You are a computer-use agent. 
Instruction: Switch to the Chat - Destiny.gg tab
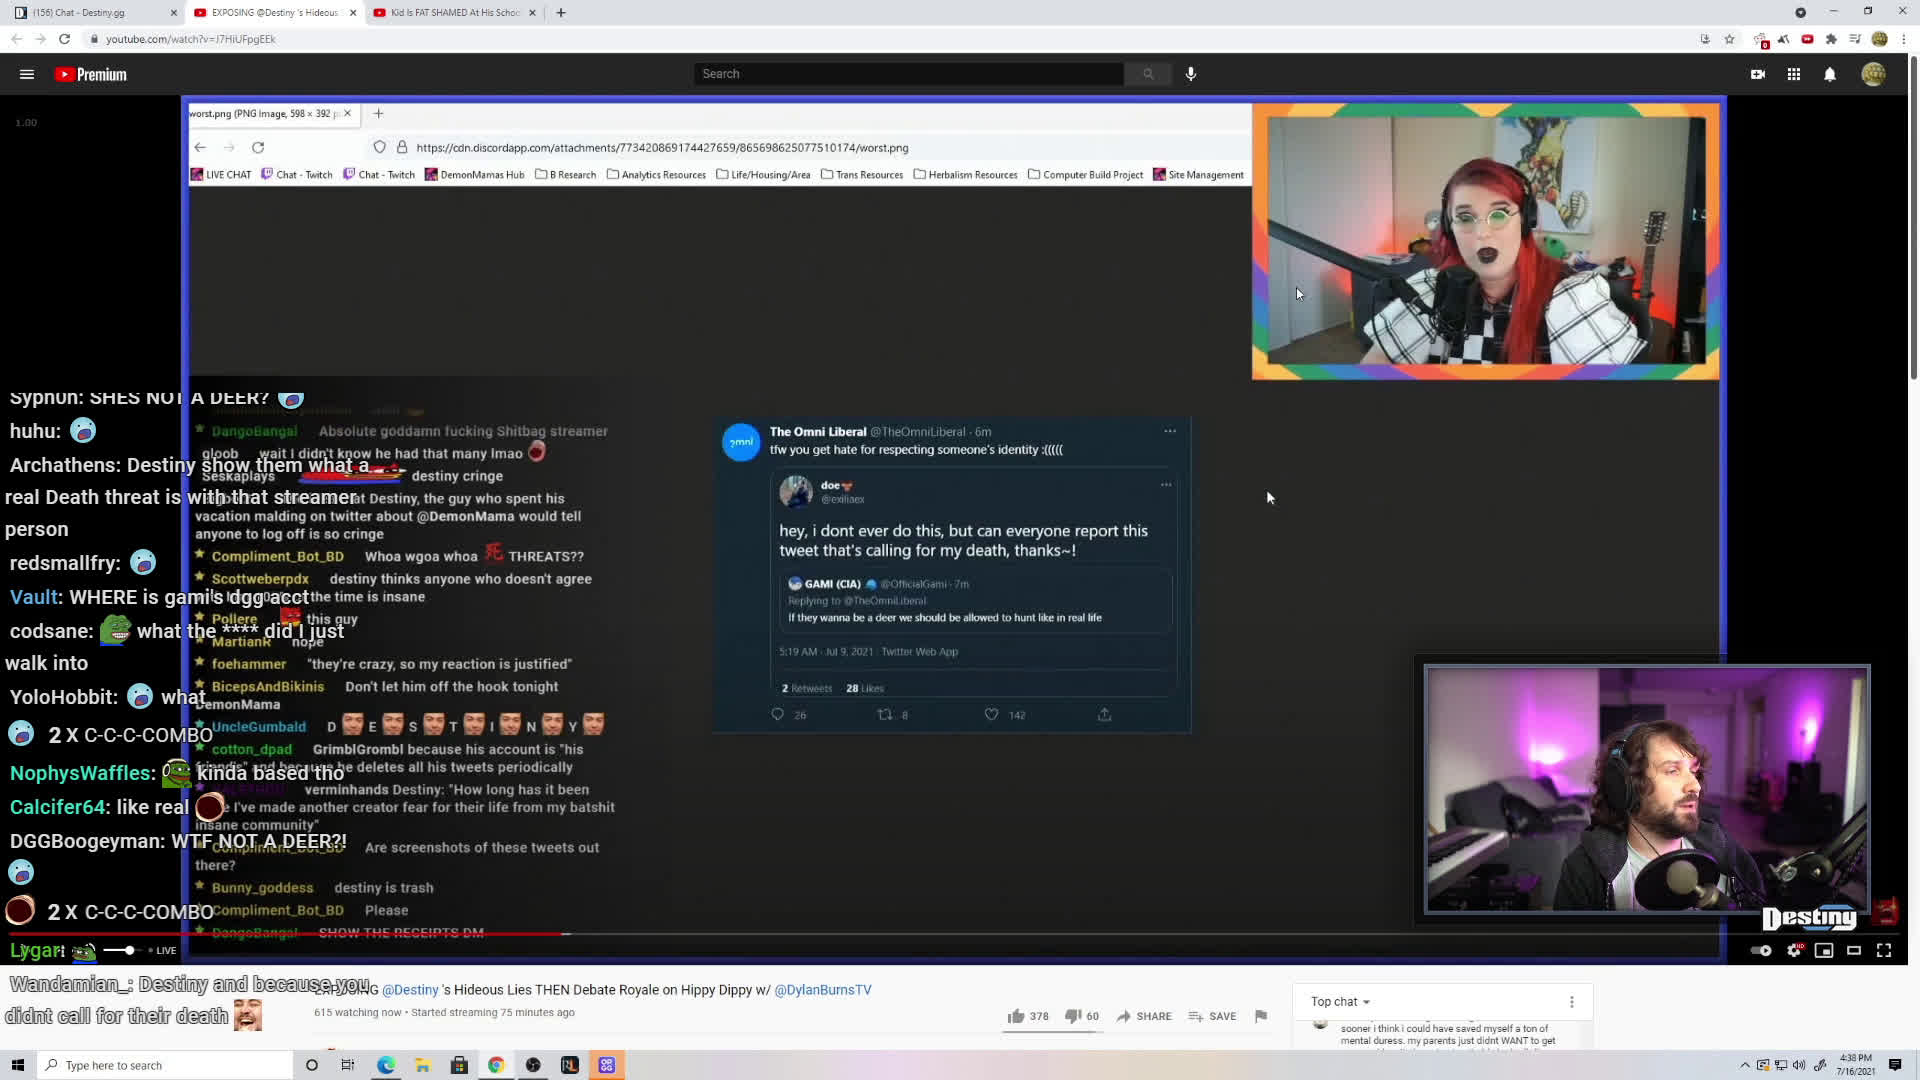96,13
